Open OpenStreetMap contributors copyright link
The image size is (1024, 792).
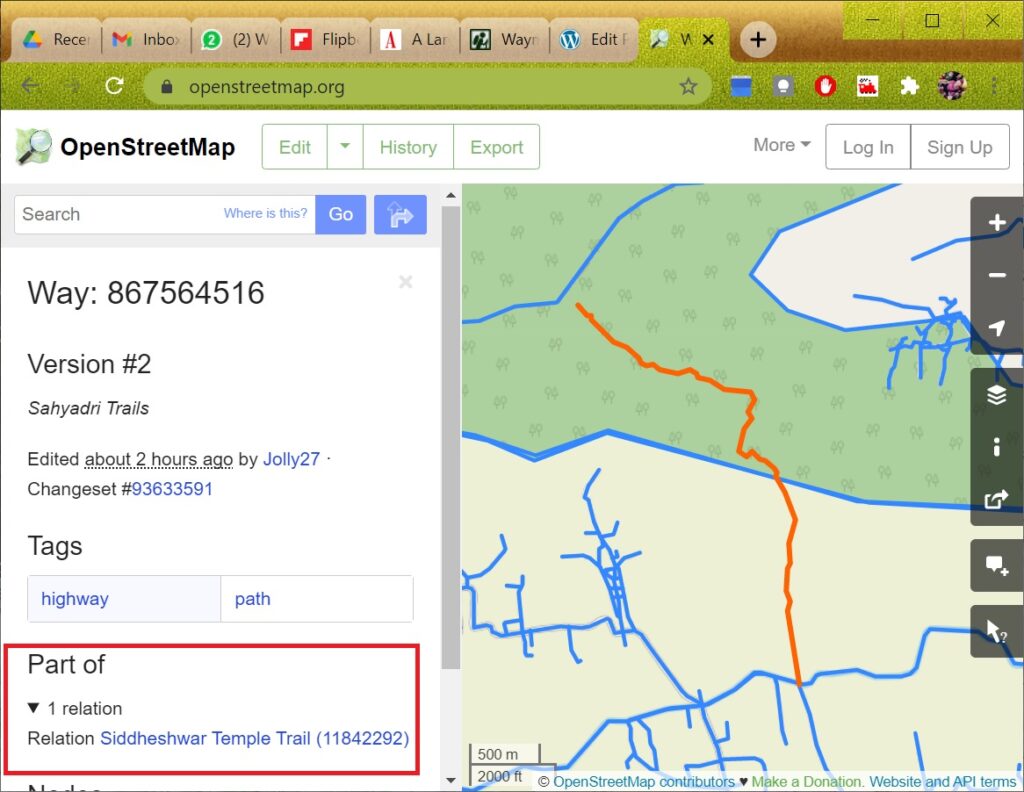pyautogui.click(x=644, y=782)
